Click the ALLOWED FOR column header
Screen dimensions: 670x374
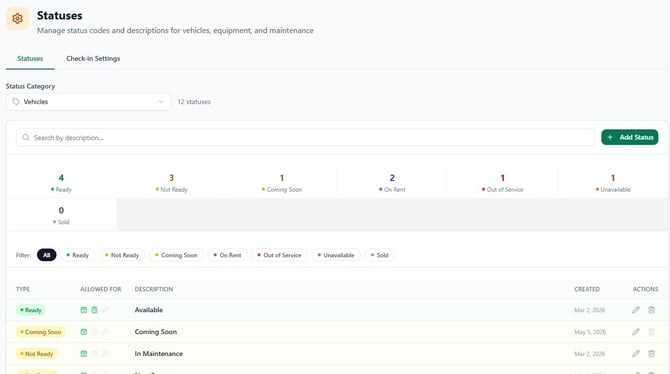(101, 289)
